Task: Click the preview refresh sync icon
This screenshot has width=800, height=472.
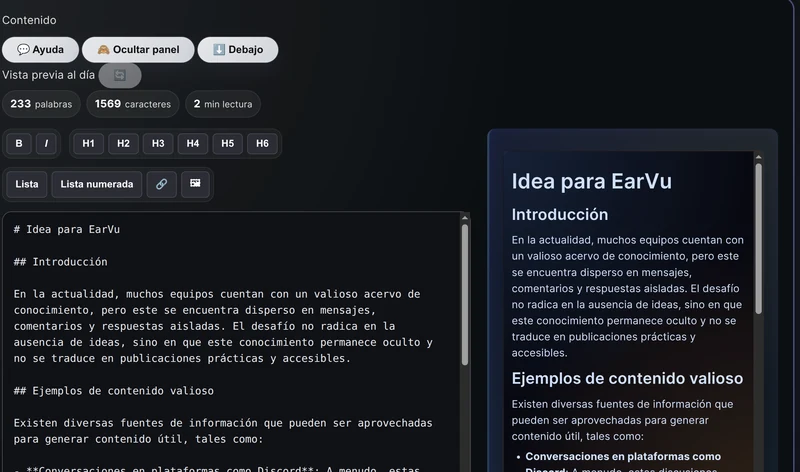Action: (x=120, y=76)
